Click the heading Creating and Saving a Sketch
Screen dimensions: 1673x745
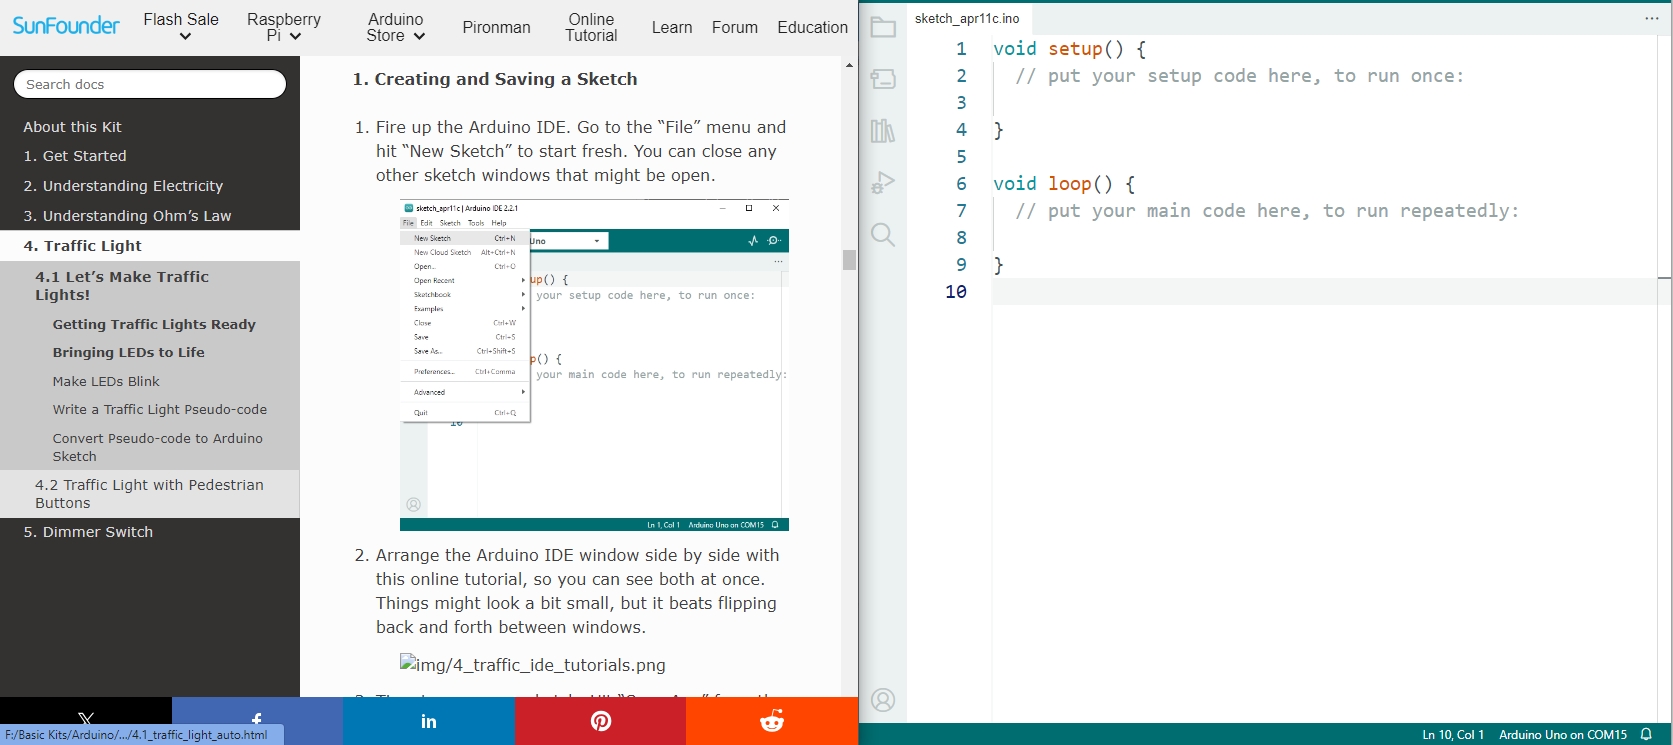(494, 79)
